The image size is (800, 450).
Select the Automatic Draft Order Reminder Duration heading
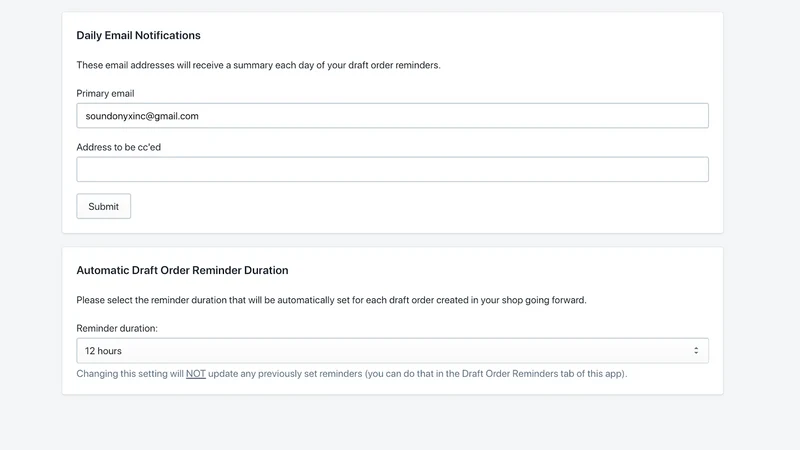[182, 270]
